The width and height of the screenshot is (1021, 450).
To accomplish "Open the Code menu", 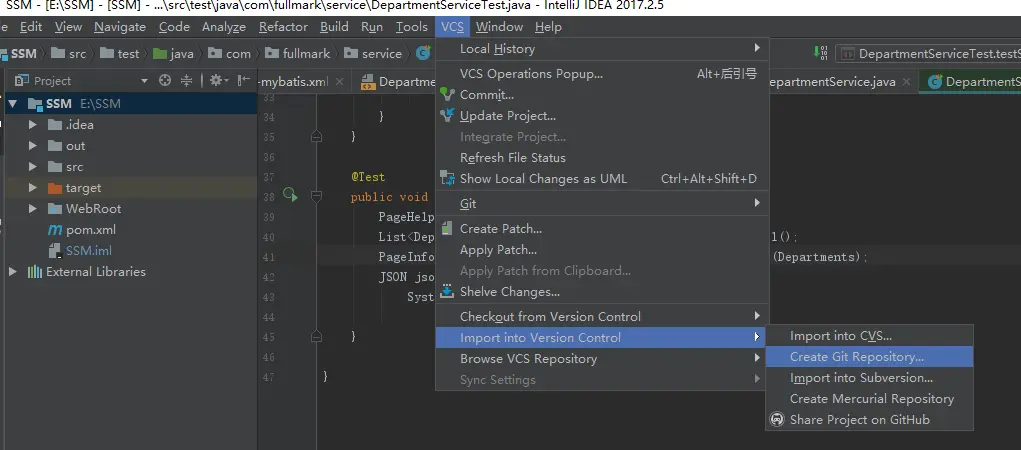I will (x=174, y=27).
